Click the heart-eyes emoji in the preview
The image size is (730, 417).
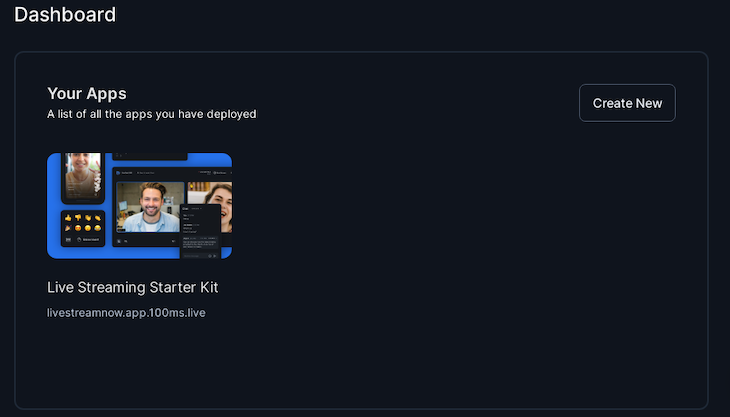[78, 228]
